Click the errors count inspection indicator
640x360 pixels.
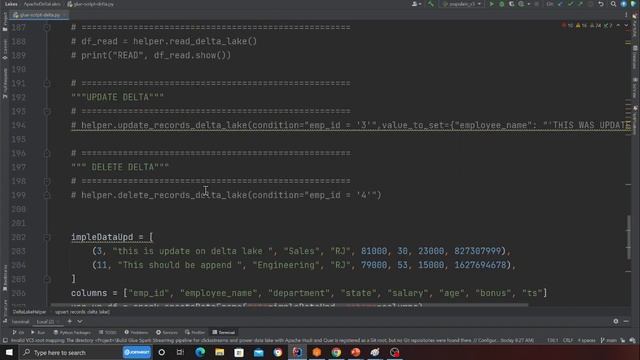click(x=568, y=25)
